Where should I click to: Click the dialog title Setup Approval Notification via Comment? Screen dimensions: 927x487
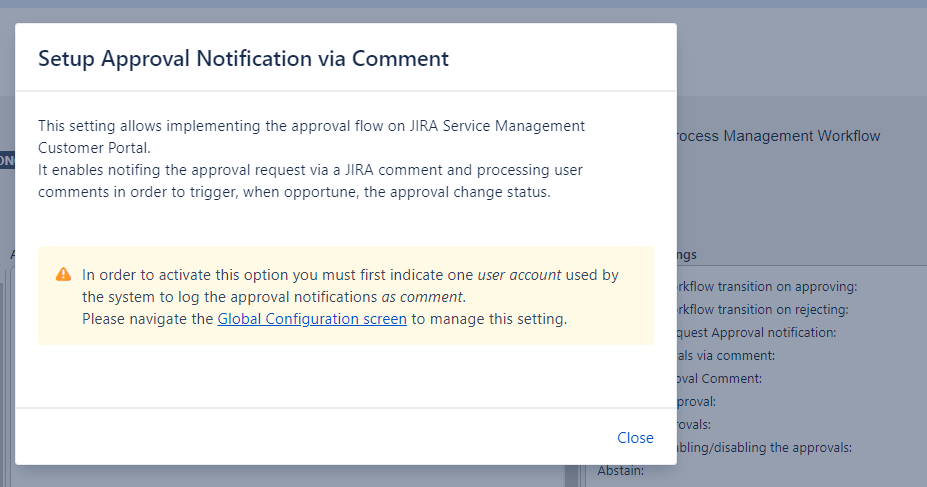tap(243, 59)
